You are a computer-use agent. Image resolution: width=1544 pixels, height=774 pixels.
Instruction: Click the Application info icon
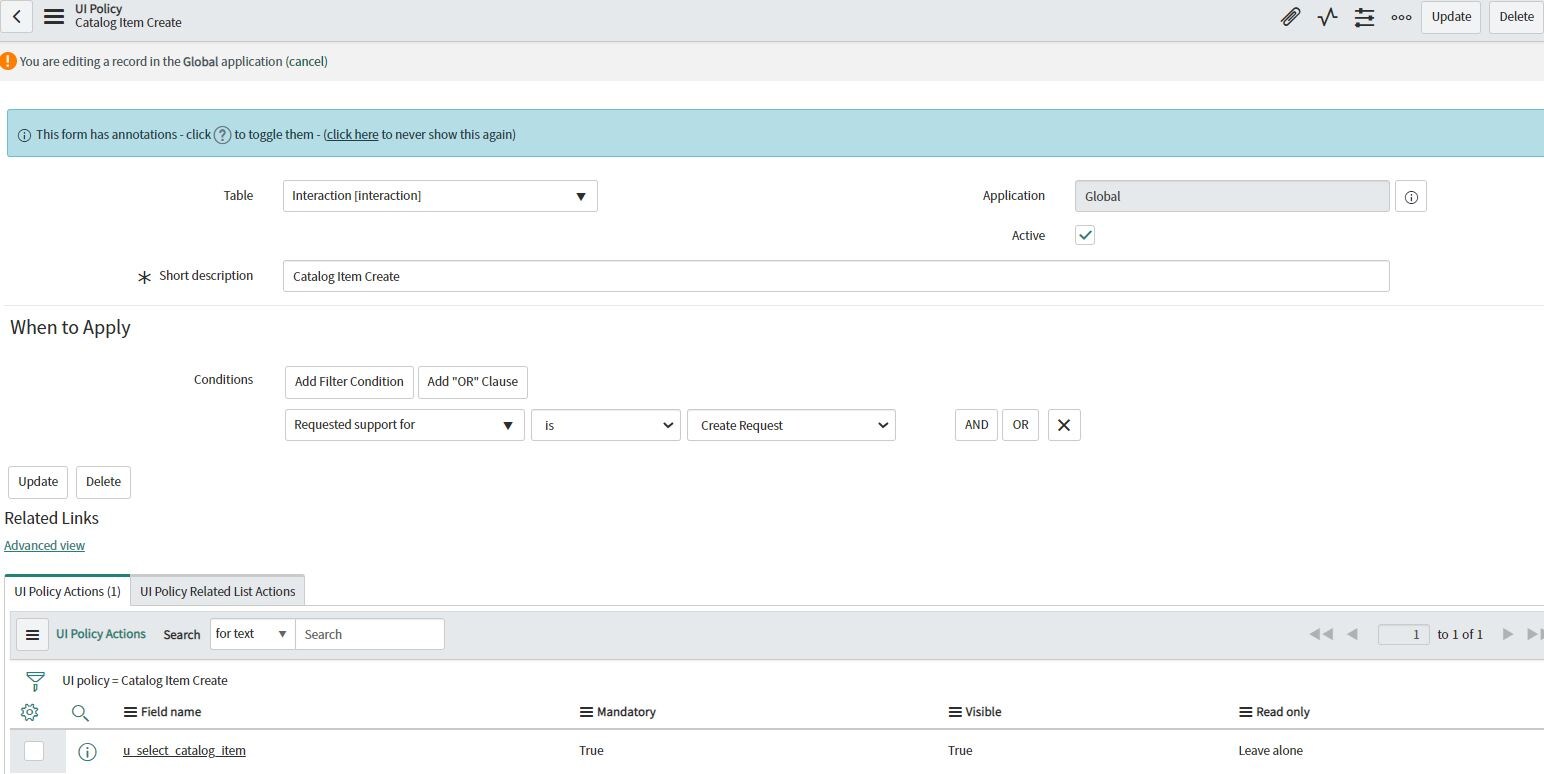tap(1411, 197)
